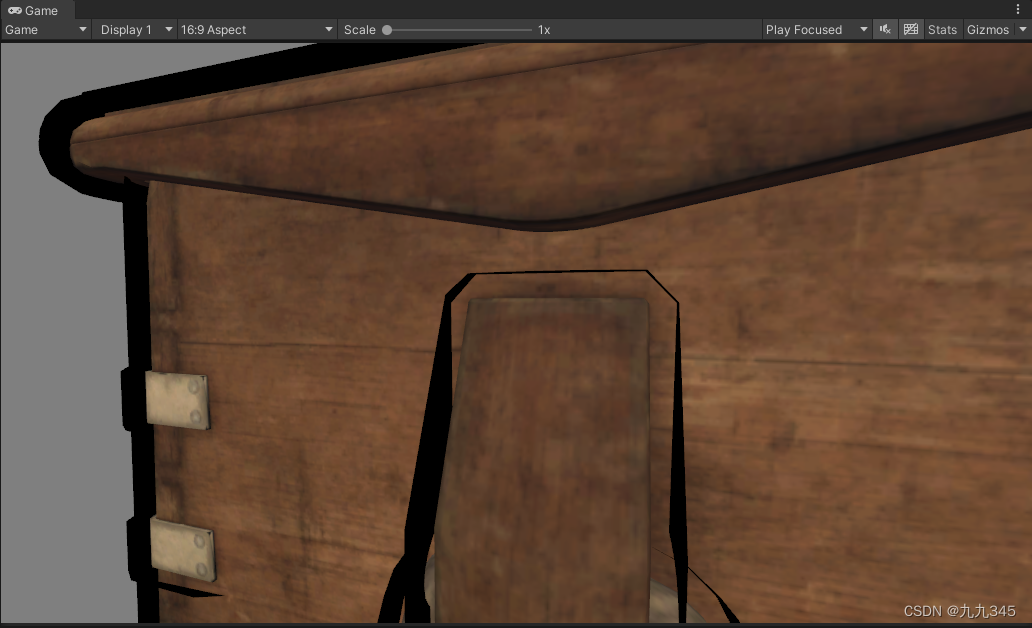
Task: Toggle the Gizmos button
Action: click(987, 30)
